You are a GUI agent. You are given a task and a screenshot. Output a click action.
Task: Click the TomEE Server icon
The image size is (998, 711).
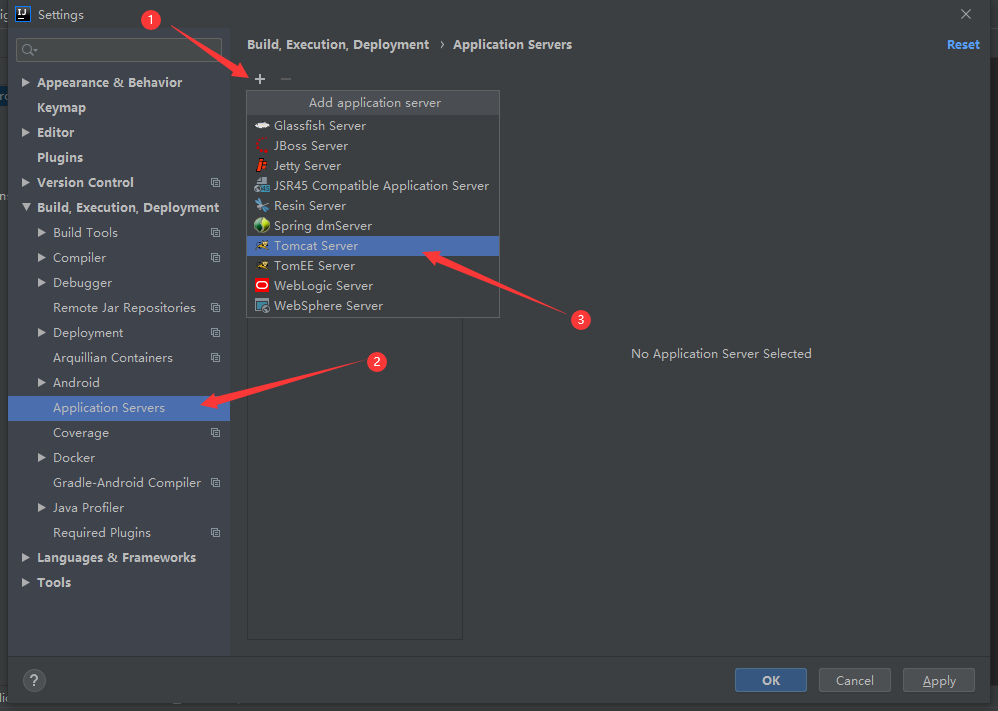(x=262, y=265)
